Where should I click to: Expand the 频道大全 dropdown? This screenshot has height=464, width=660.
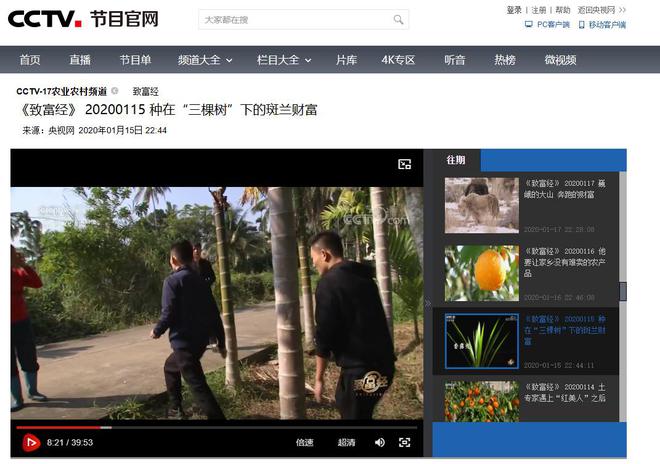coord(205,60)
